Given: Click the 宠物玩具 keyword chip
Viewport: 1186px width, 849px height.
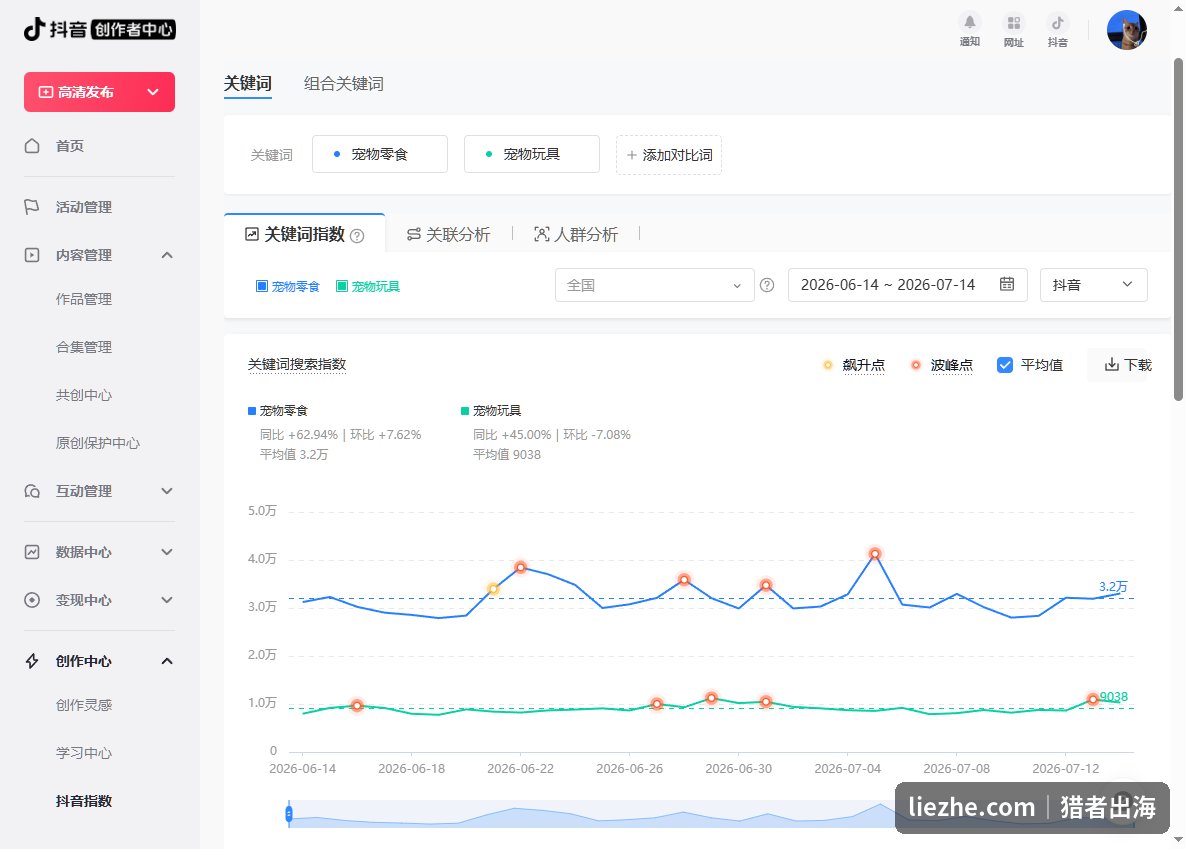Looking at the screenshot, I should [x=532, y=154].
